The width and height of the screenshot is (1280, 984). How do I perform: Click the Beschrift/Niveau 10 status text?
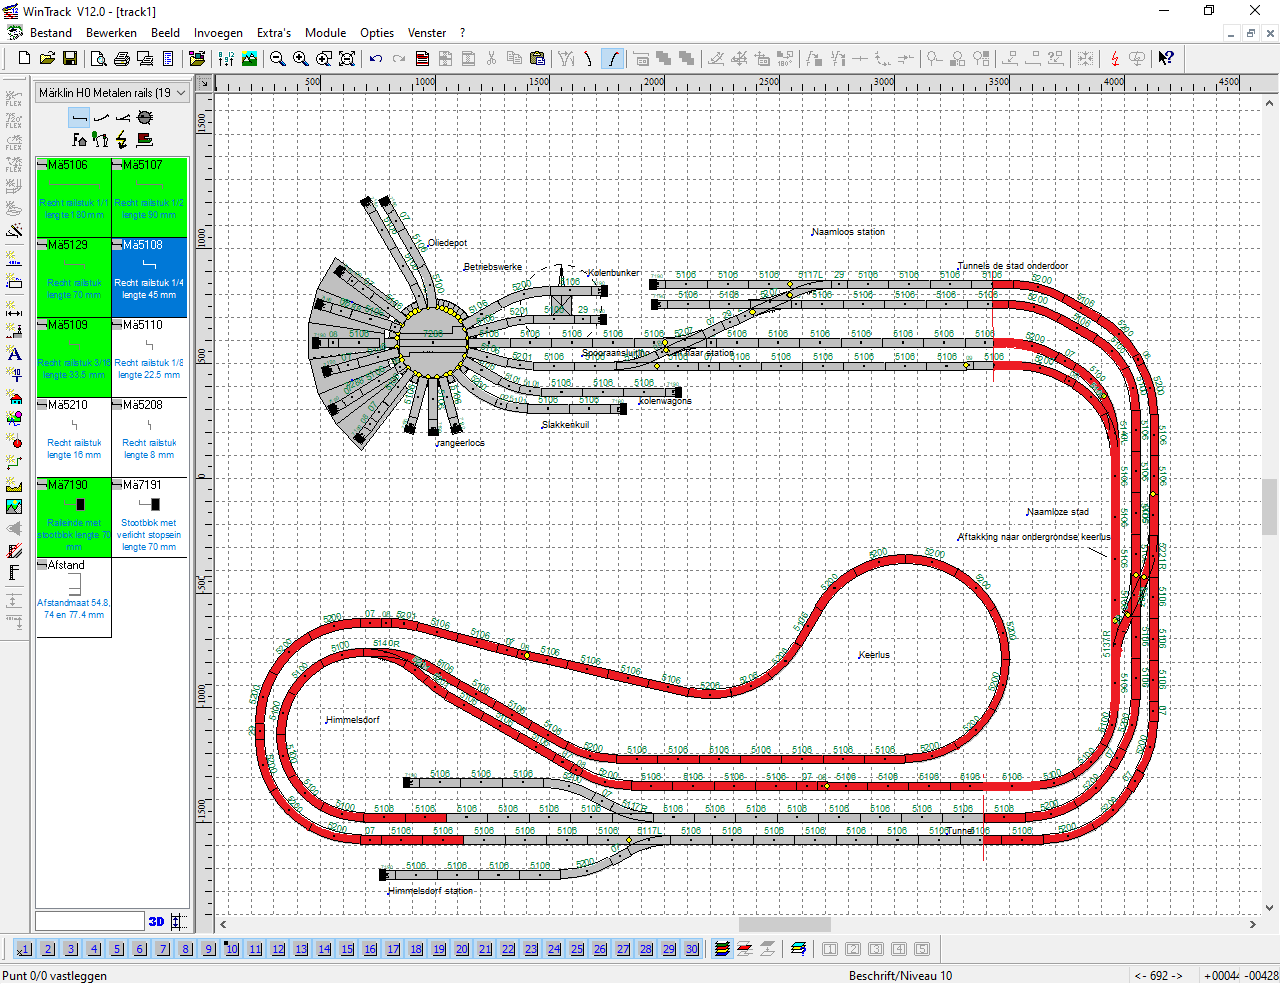(900, 975)
